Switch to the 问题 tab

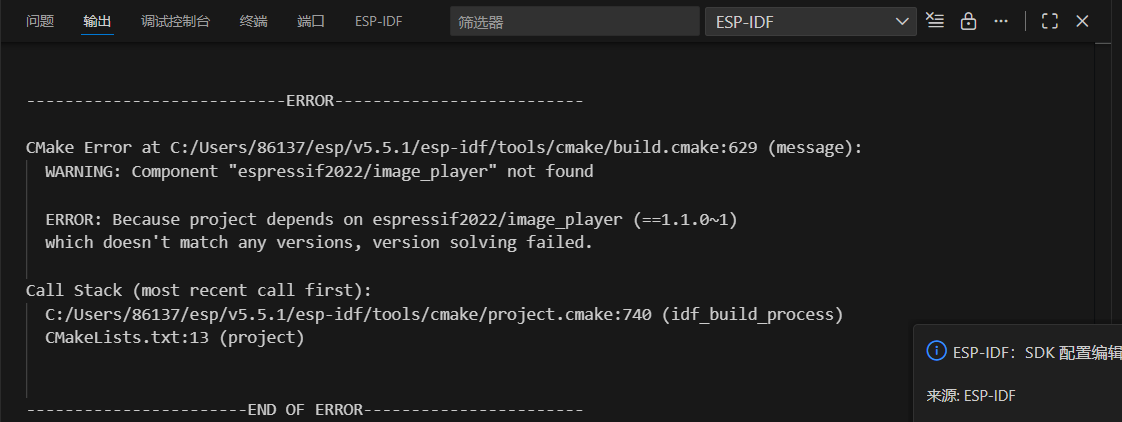pyautogui.click(x=40, y=21)
